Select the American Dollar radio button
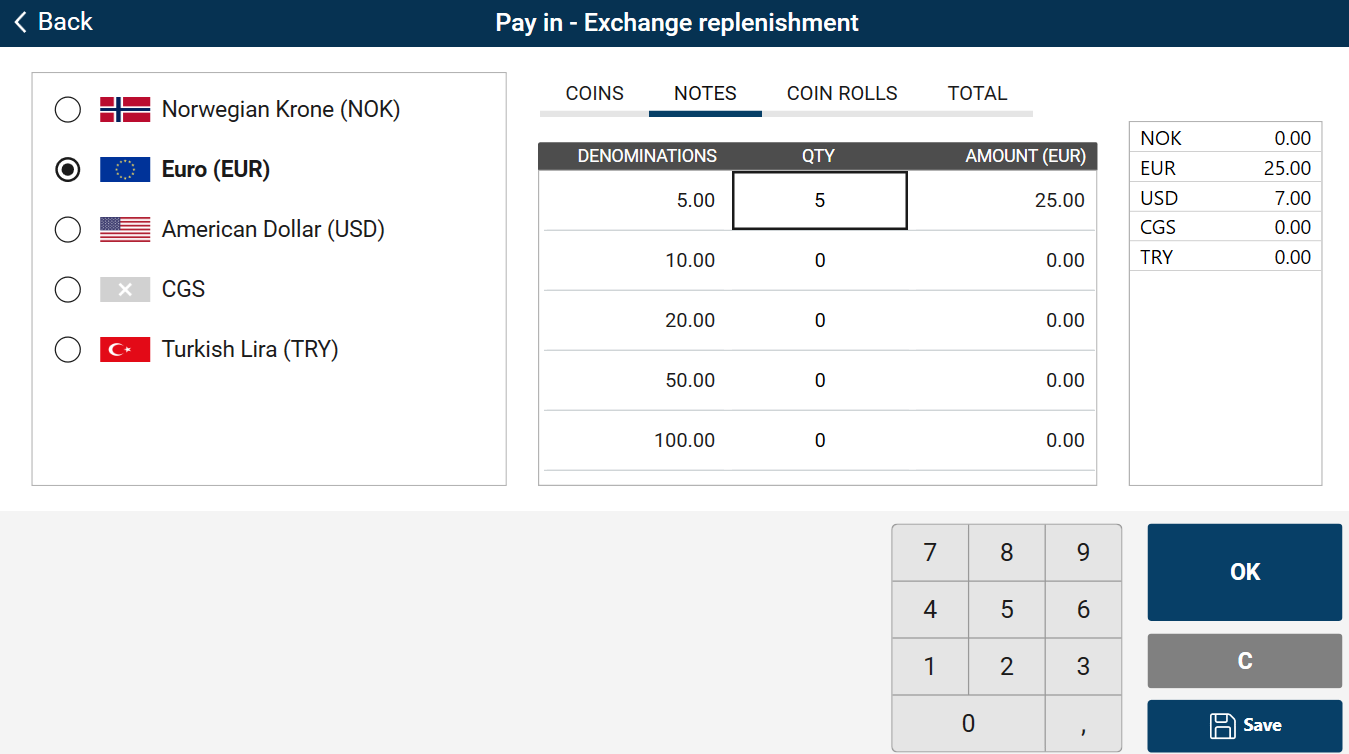The image size is (1349, 754). 68,229
